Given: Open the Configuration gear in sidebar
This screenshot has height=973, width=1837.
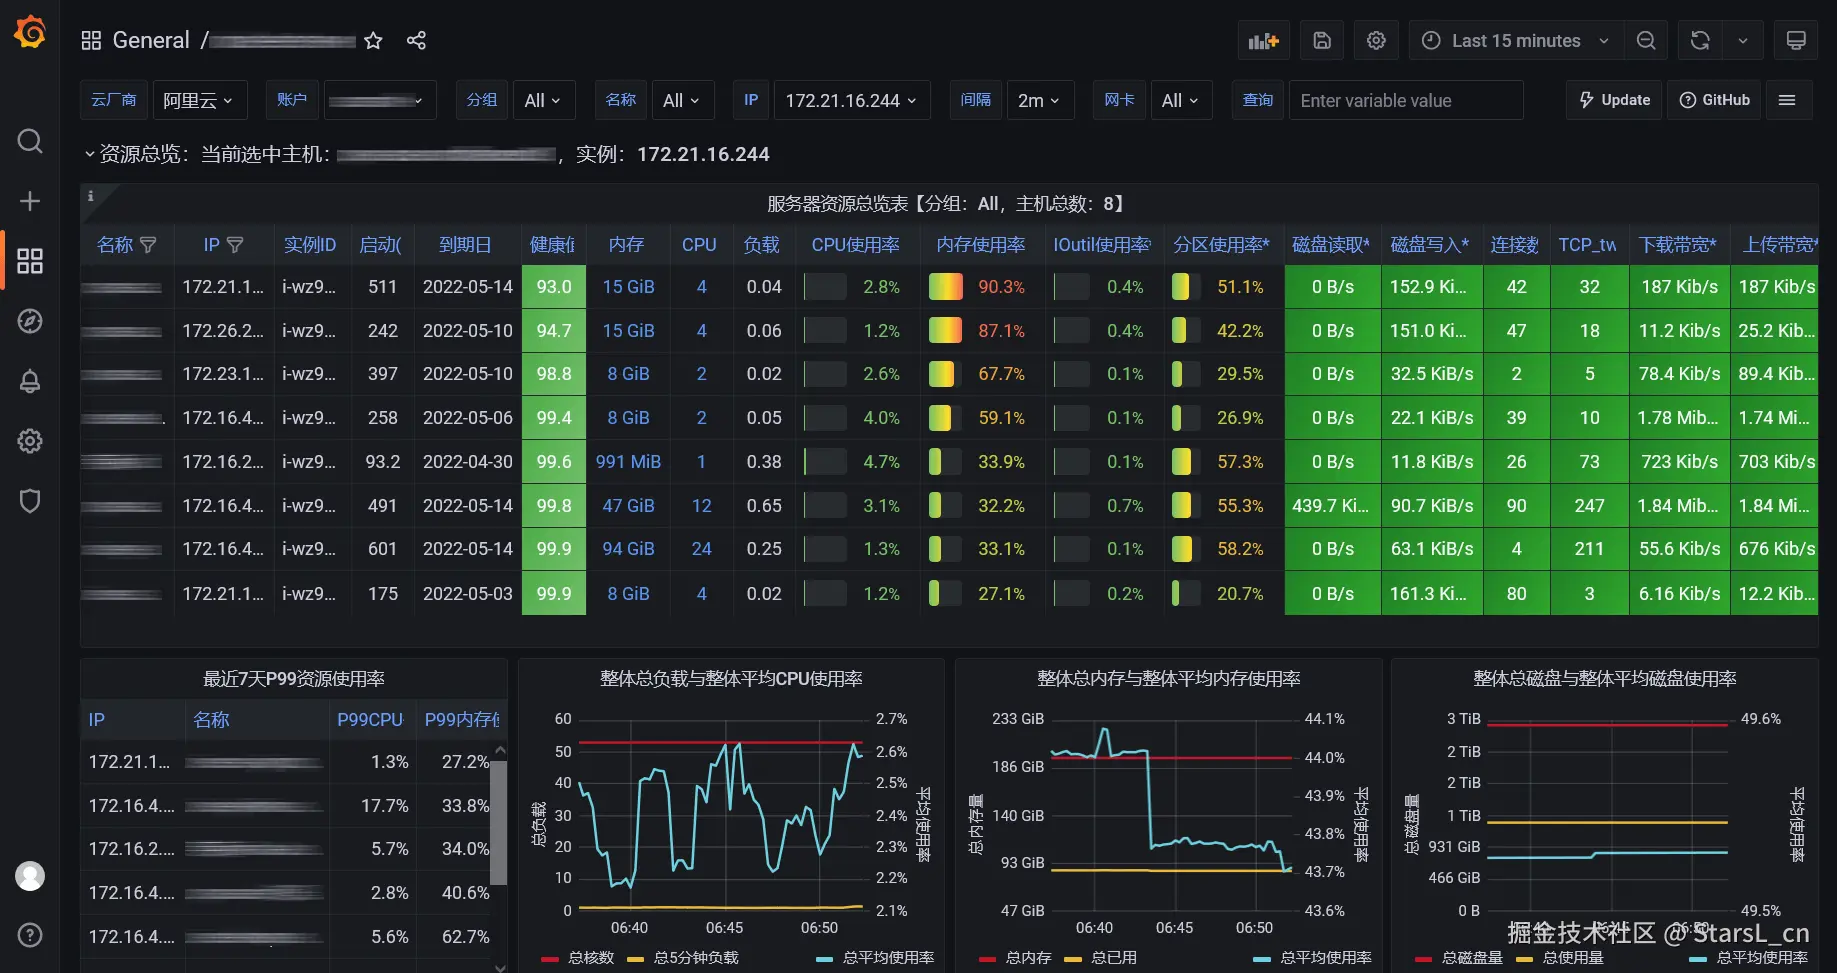Looking at the screenshot, I should pos(30,441).
